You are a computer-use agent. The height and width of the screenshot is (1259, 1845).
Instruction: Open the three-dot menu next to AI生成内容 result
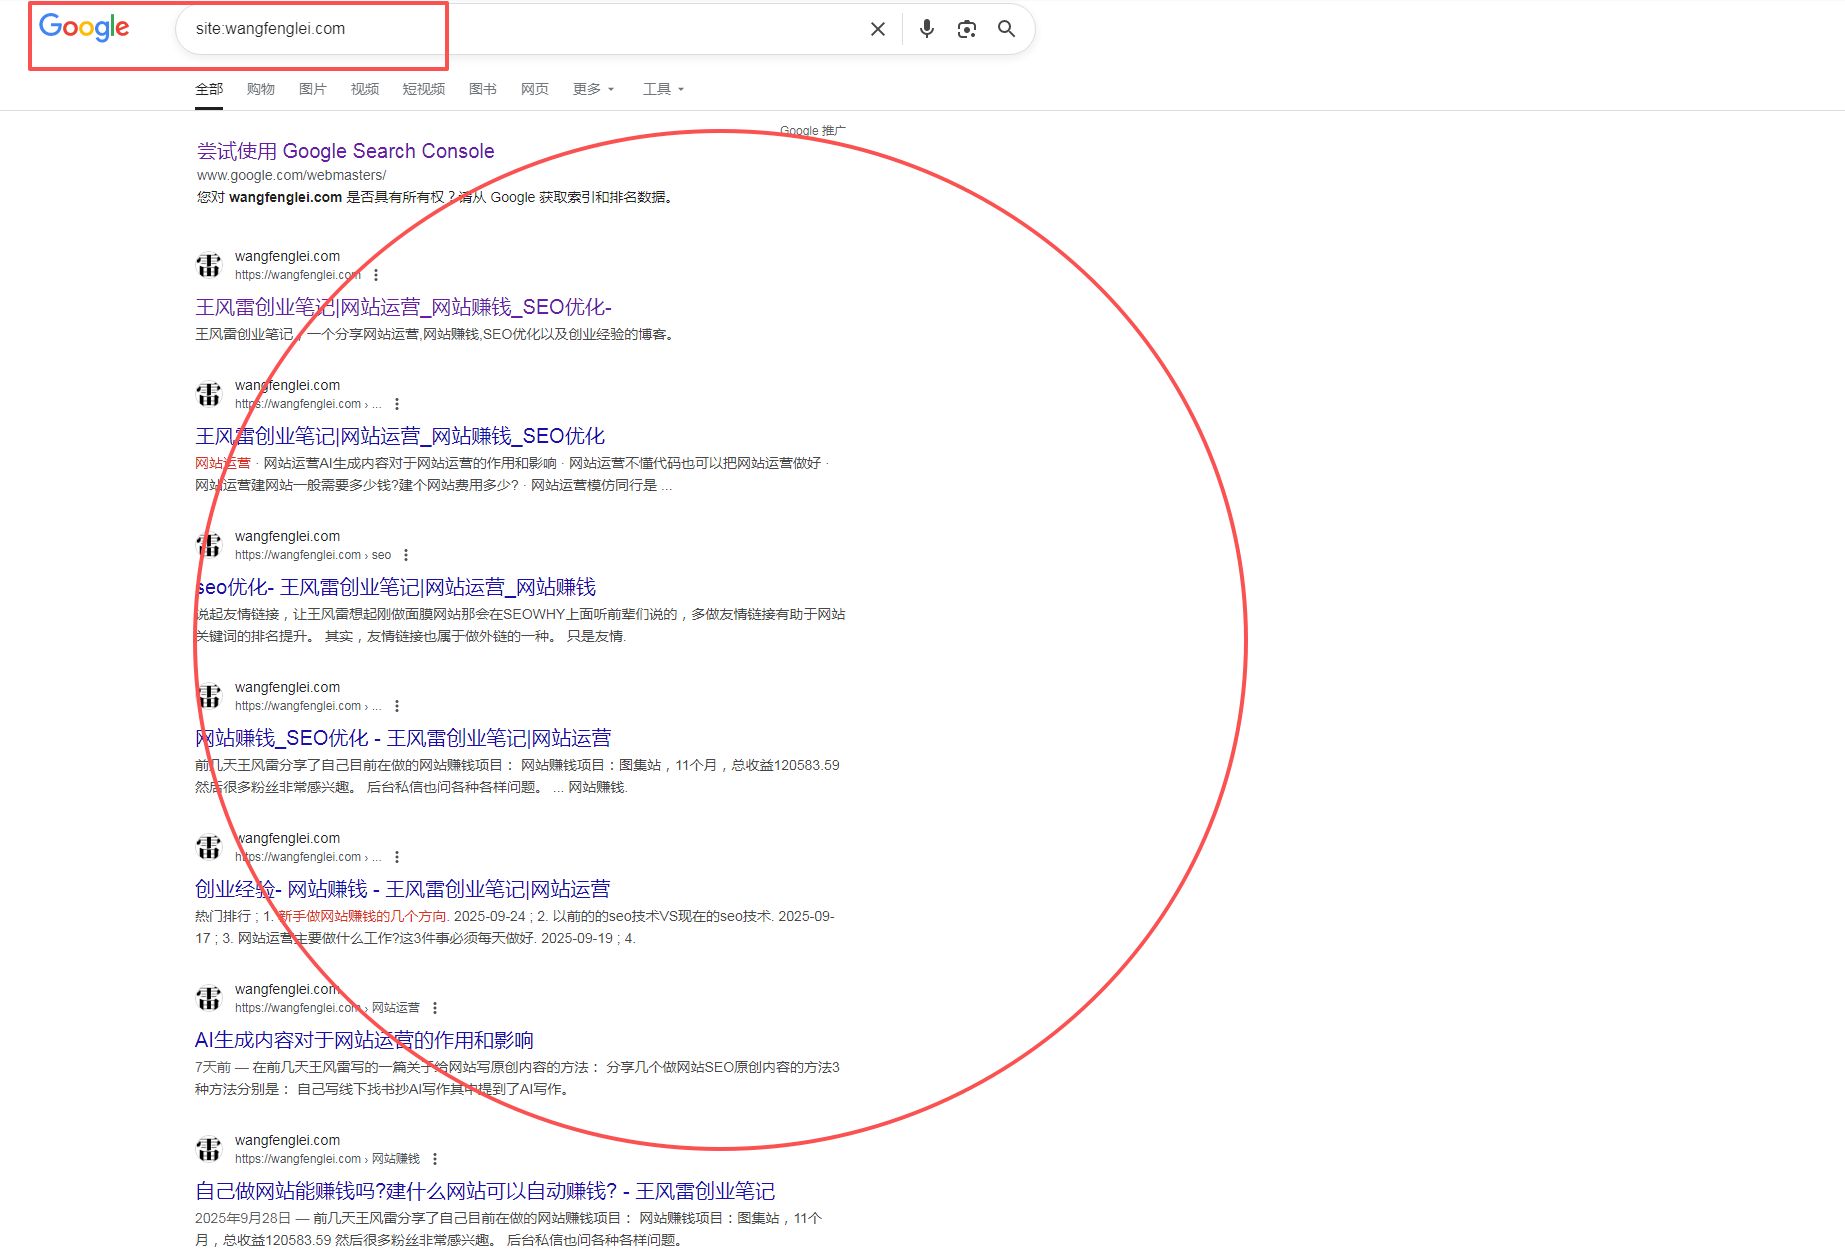tap(435, 1007)
